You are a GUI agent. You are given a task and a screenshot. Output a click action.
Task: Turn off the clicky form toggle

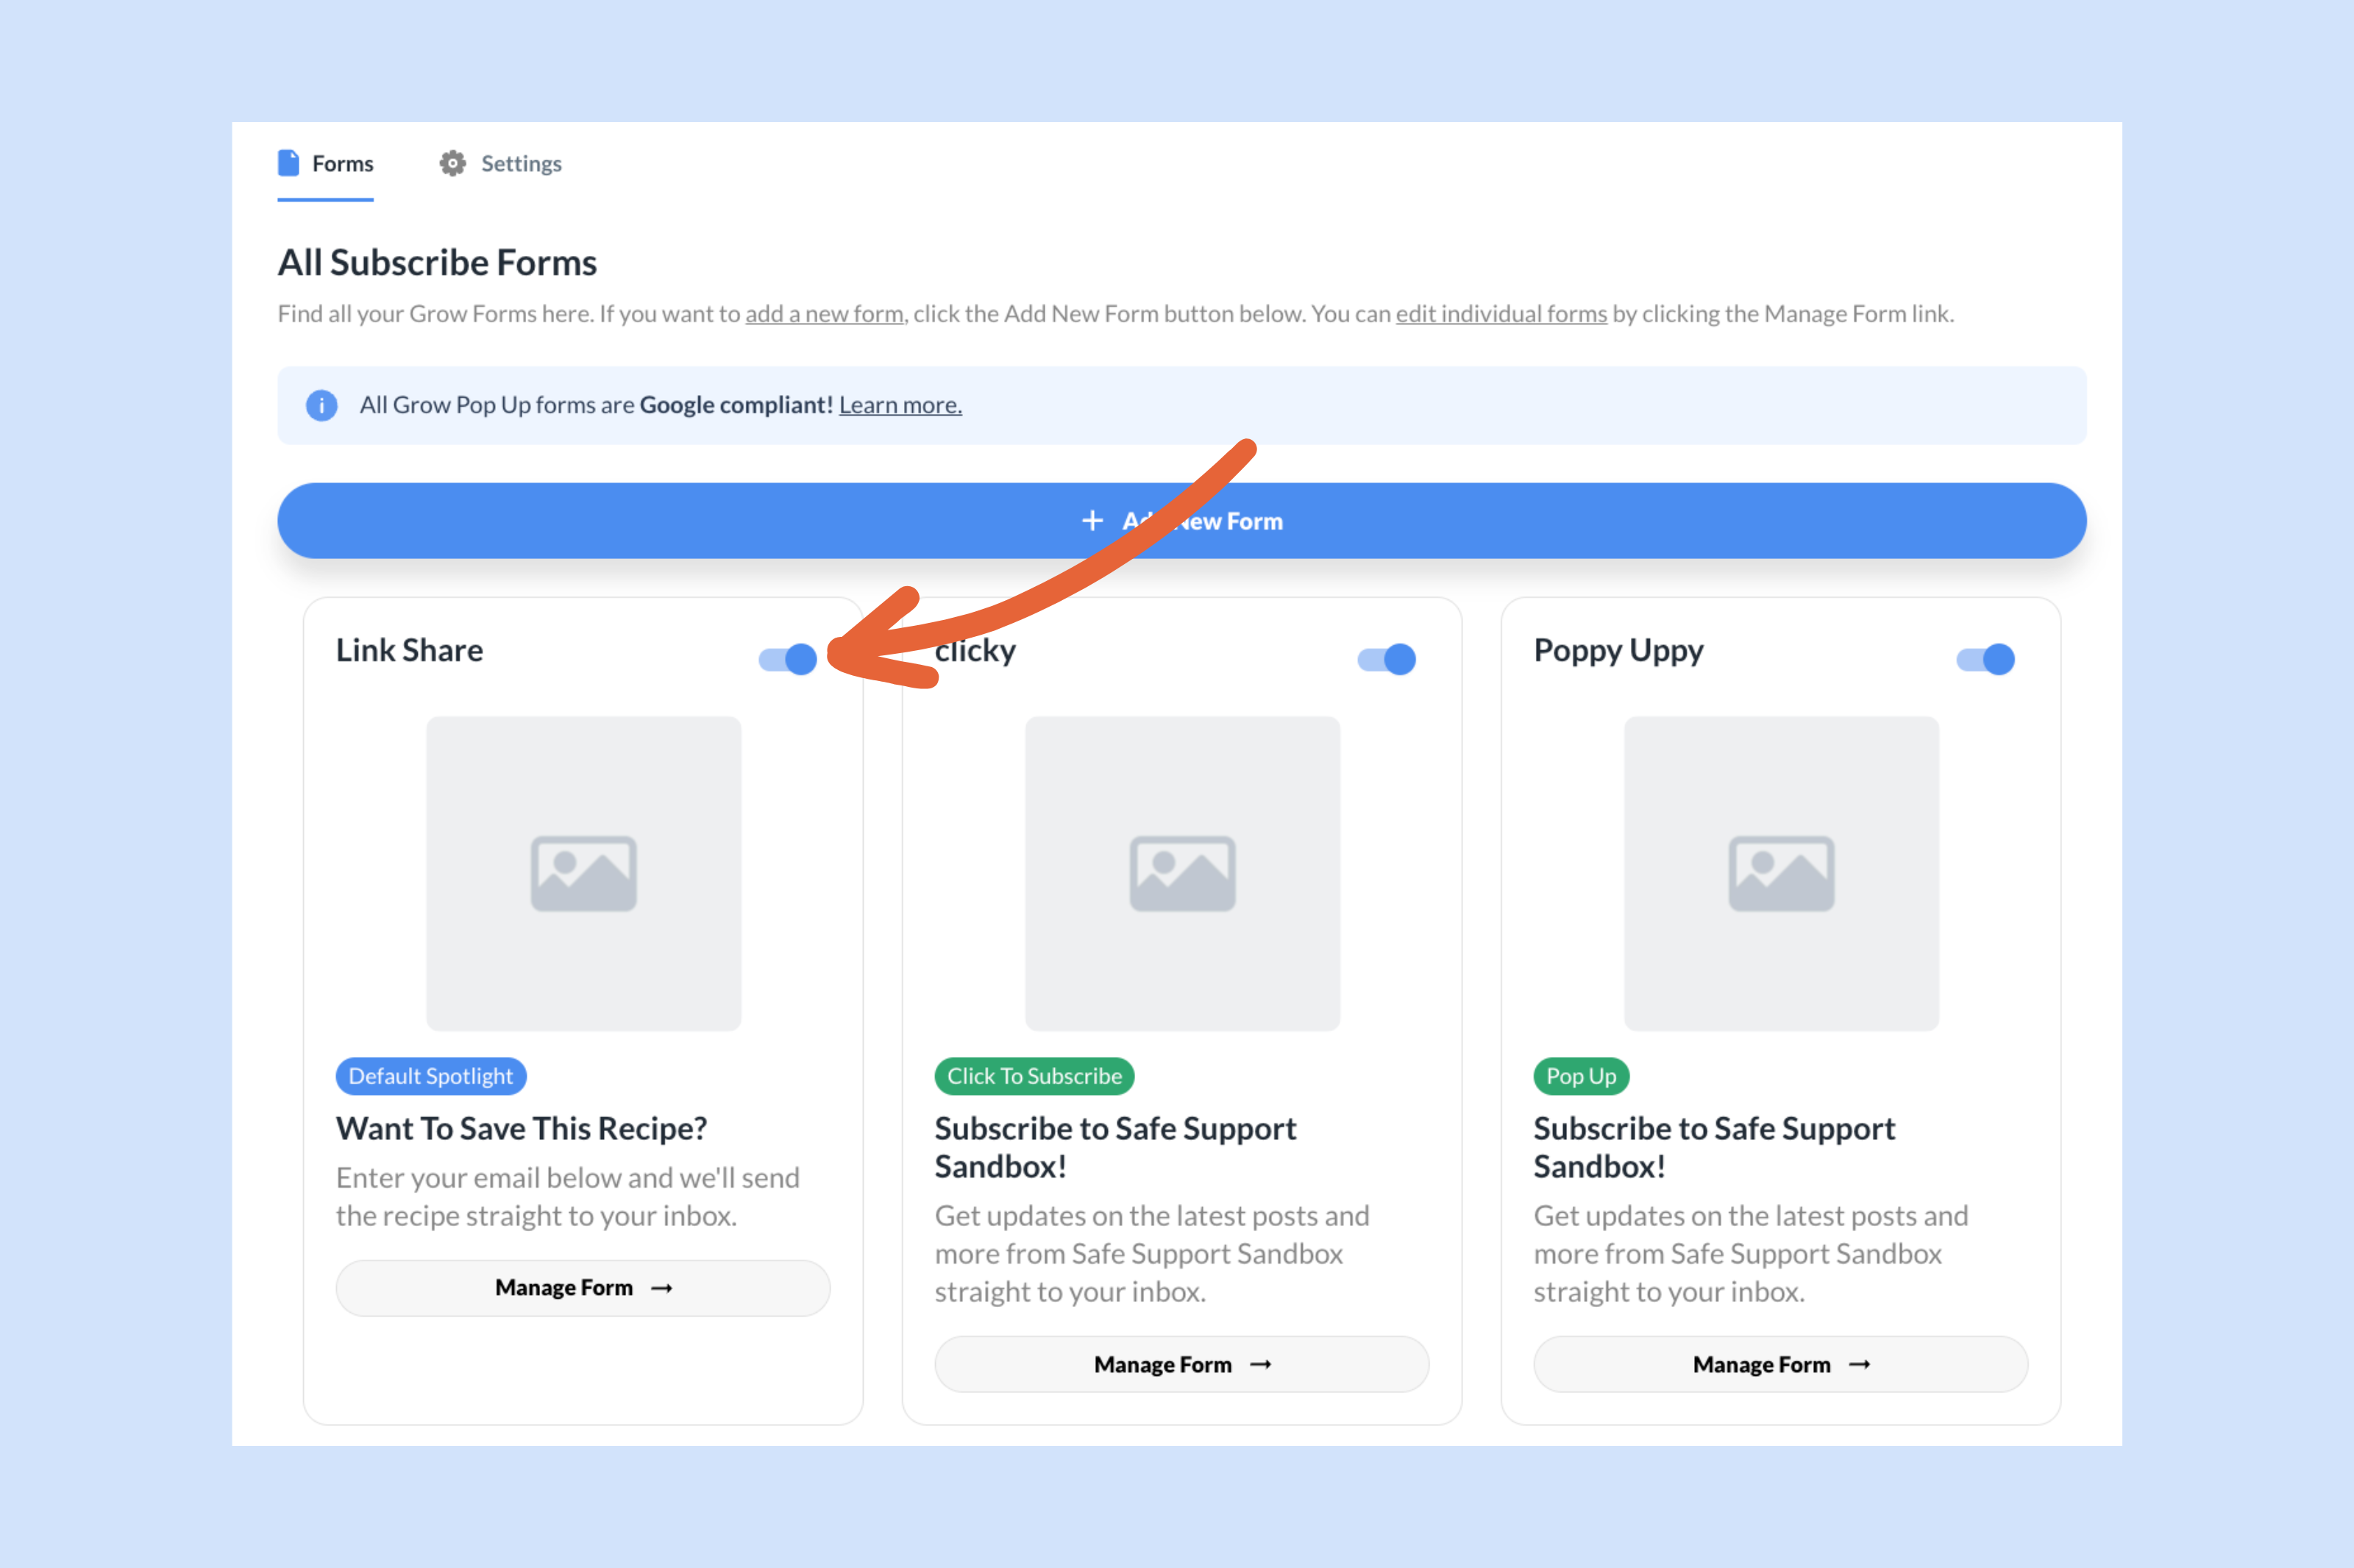(x=1386, y=658)
